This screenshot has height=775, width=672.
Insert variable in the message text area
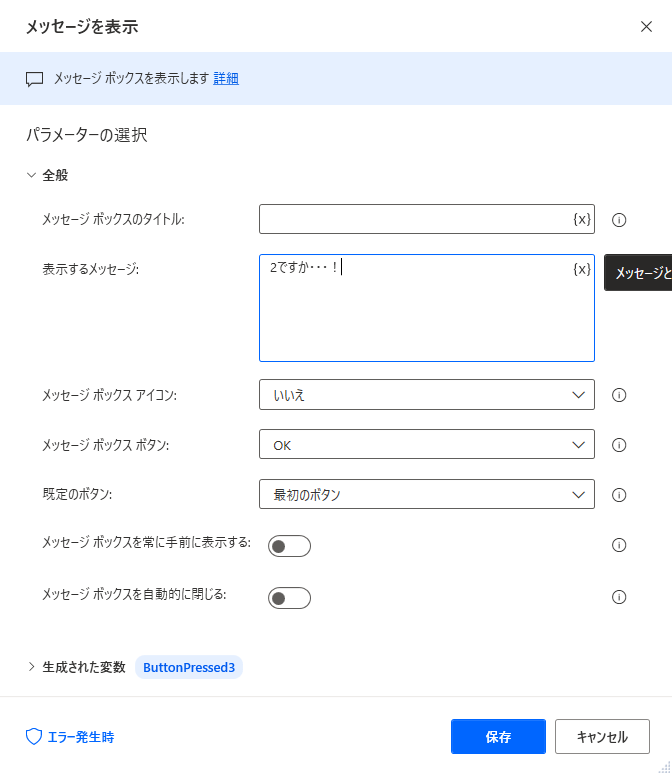click(582, 269)
